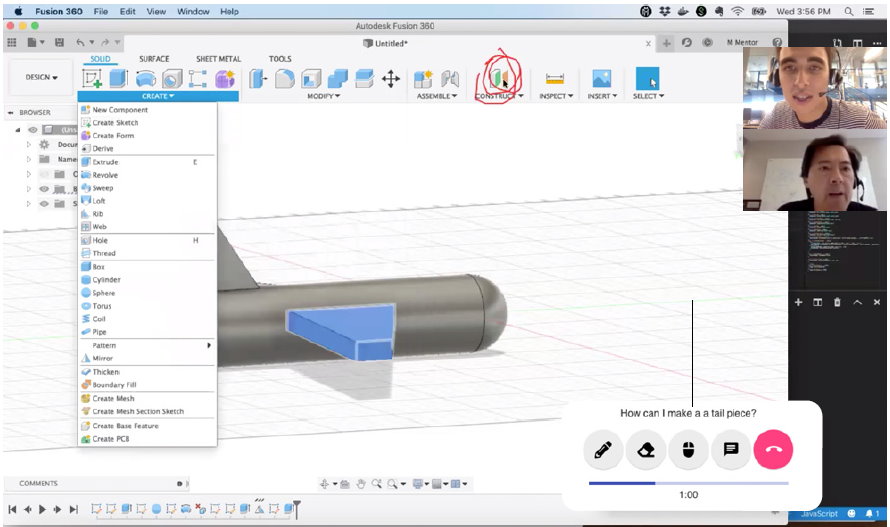This screenshot has height=527, width=890.
Task: Click the Joint assemble icon
Action: point(450,78)
